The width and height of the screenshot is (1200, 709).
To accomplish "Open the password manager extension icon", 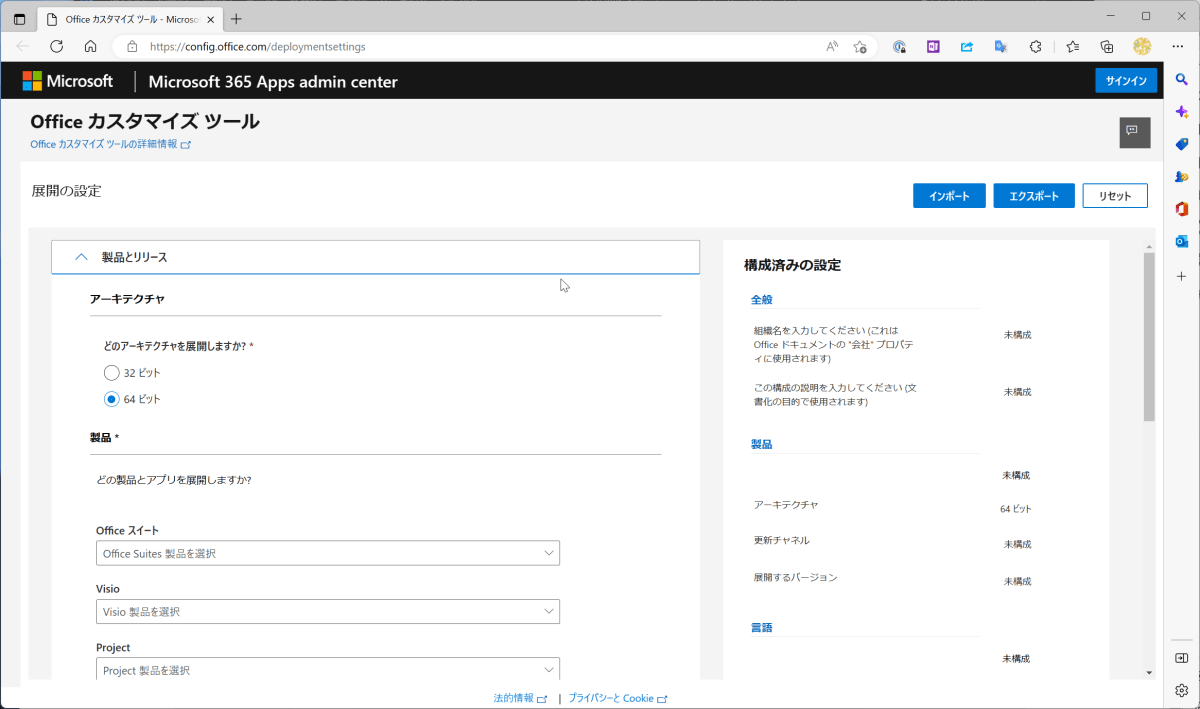I will tap(899, 46).
